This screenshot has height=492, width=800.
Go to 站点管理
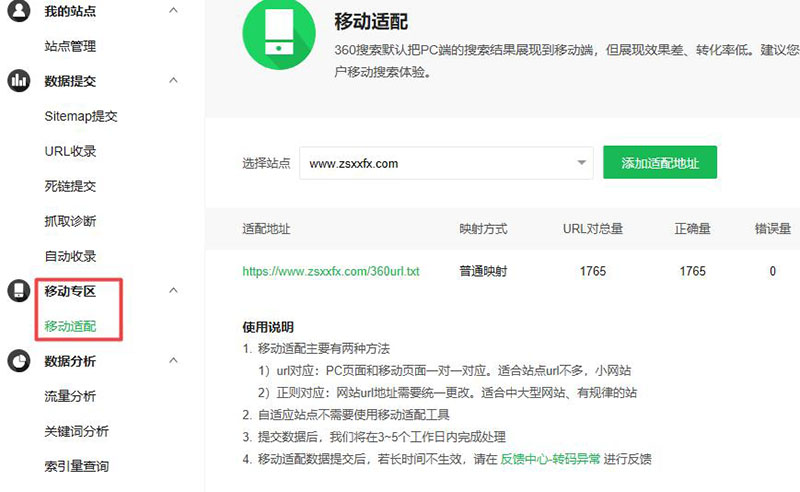(x=70, y=46)
